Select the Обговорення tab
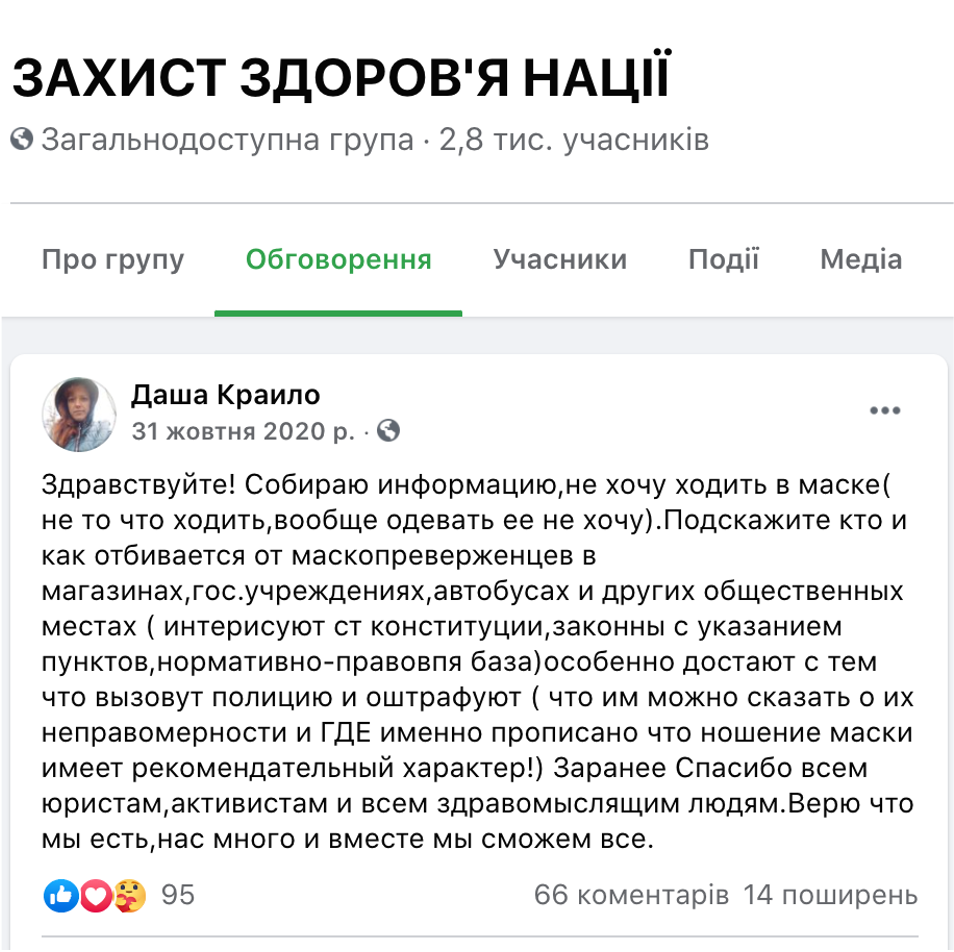The height and width of the screenshot is (952, 954). [338, 261]
